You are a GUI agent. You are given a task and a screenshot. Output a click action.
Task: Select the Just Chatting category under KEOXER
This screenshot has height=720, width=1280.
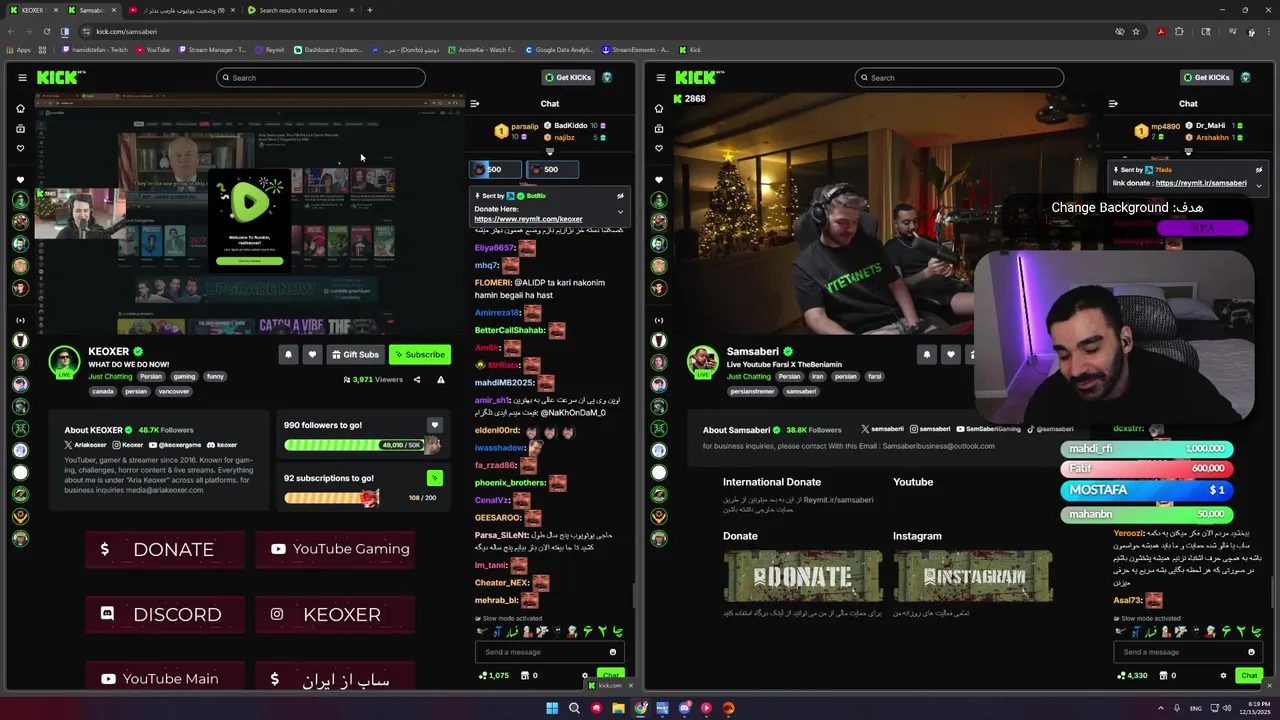[x=110, y=377]
